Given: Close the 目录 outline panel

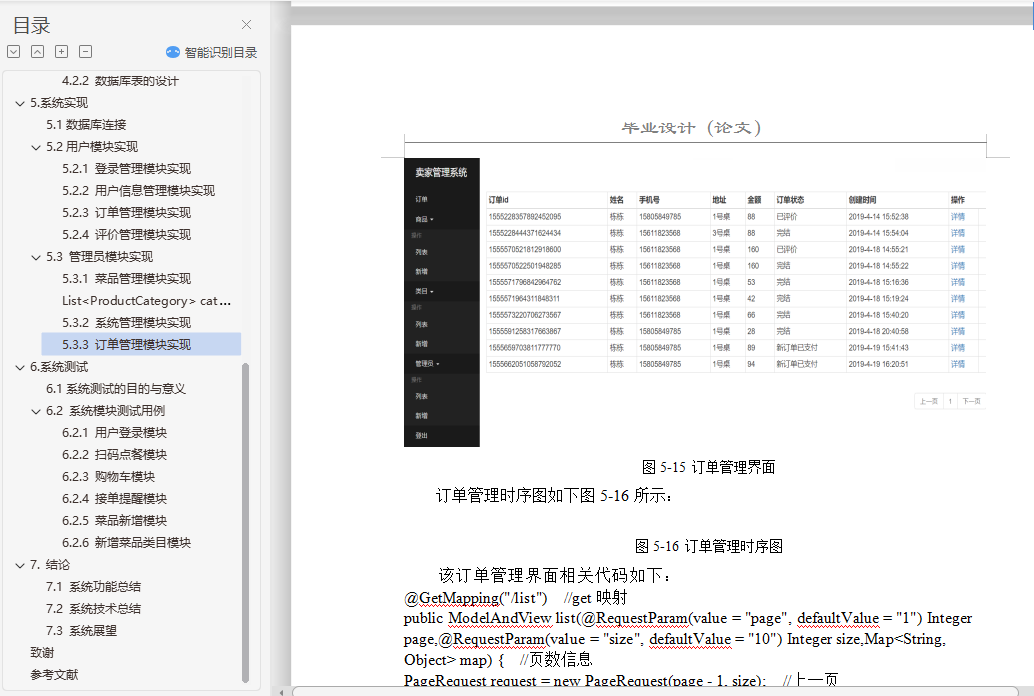Looking at the screenshot, I should (247, 25).
